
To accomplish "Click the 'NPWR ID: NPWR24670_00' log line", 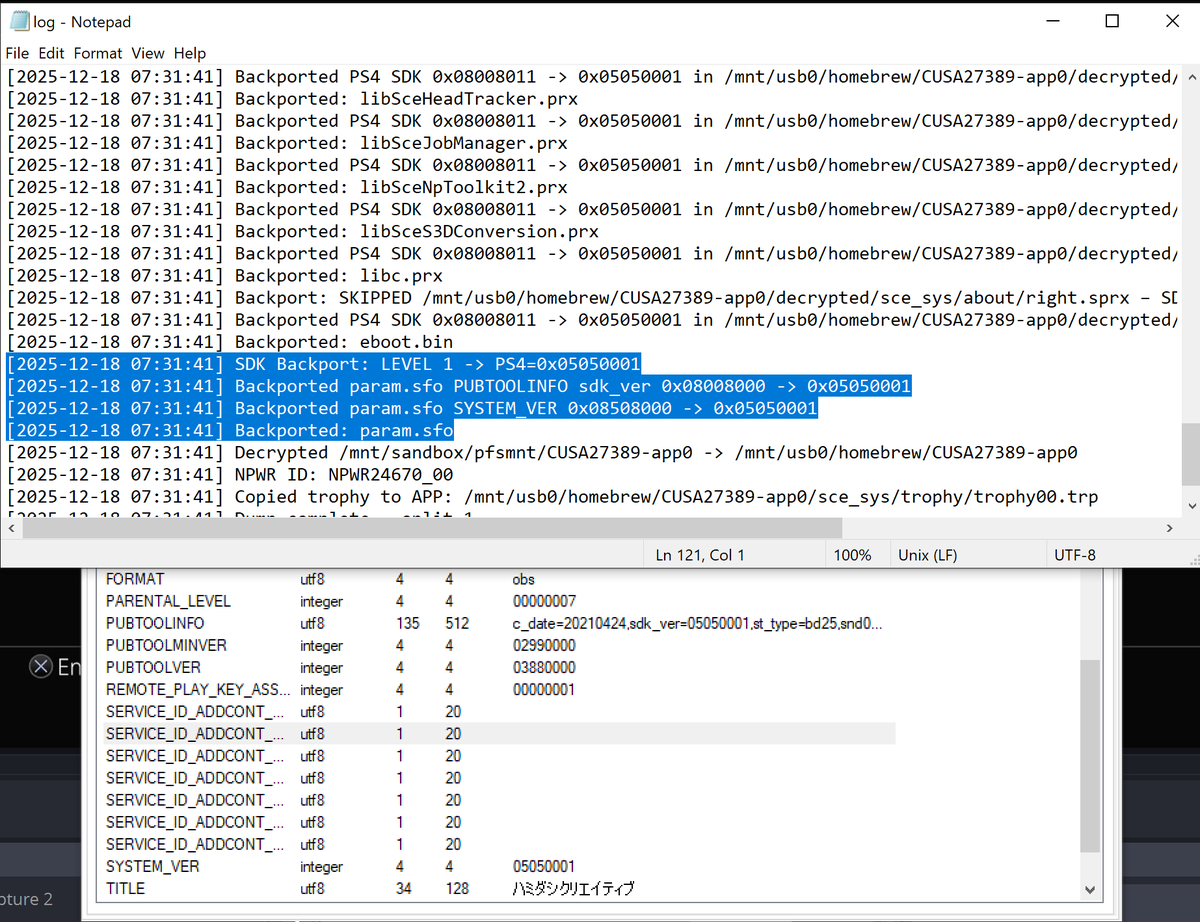I will click(x=230, y=474).
